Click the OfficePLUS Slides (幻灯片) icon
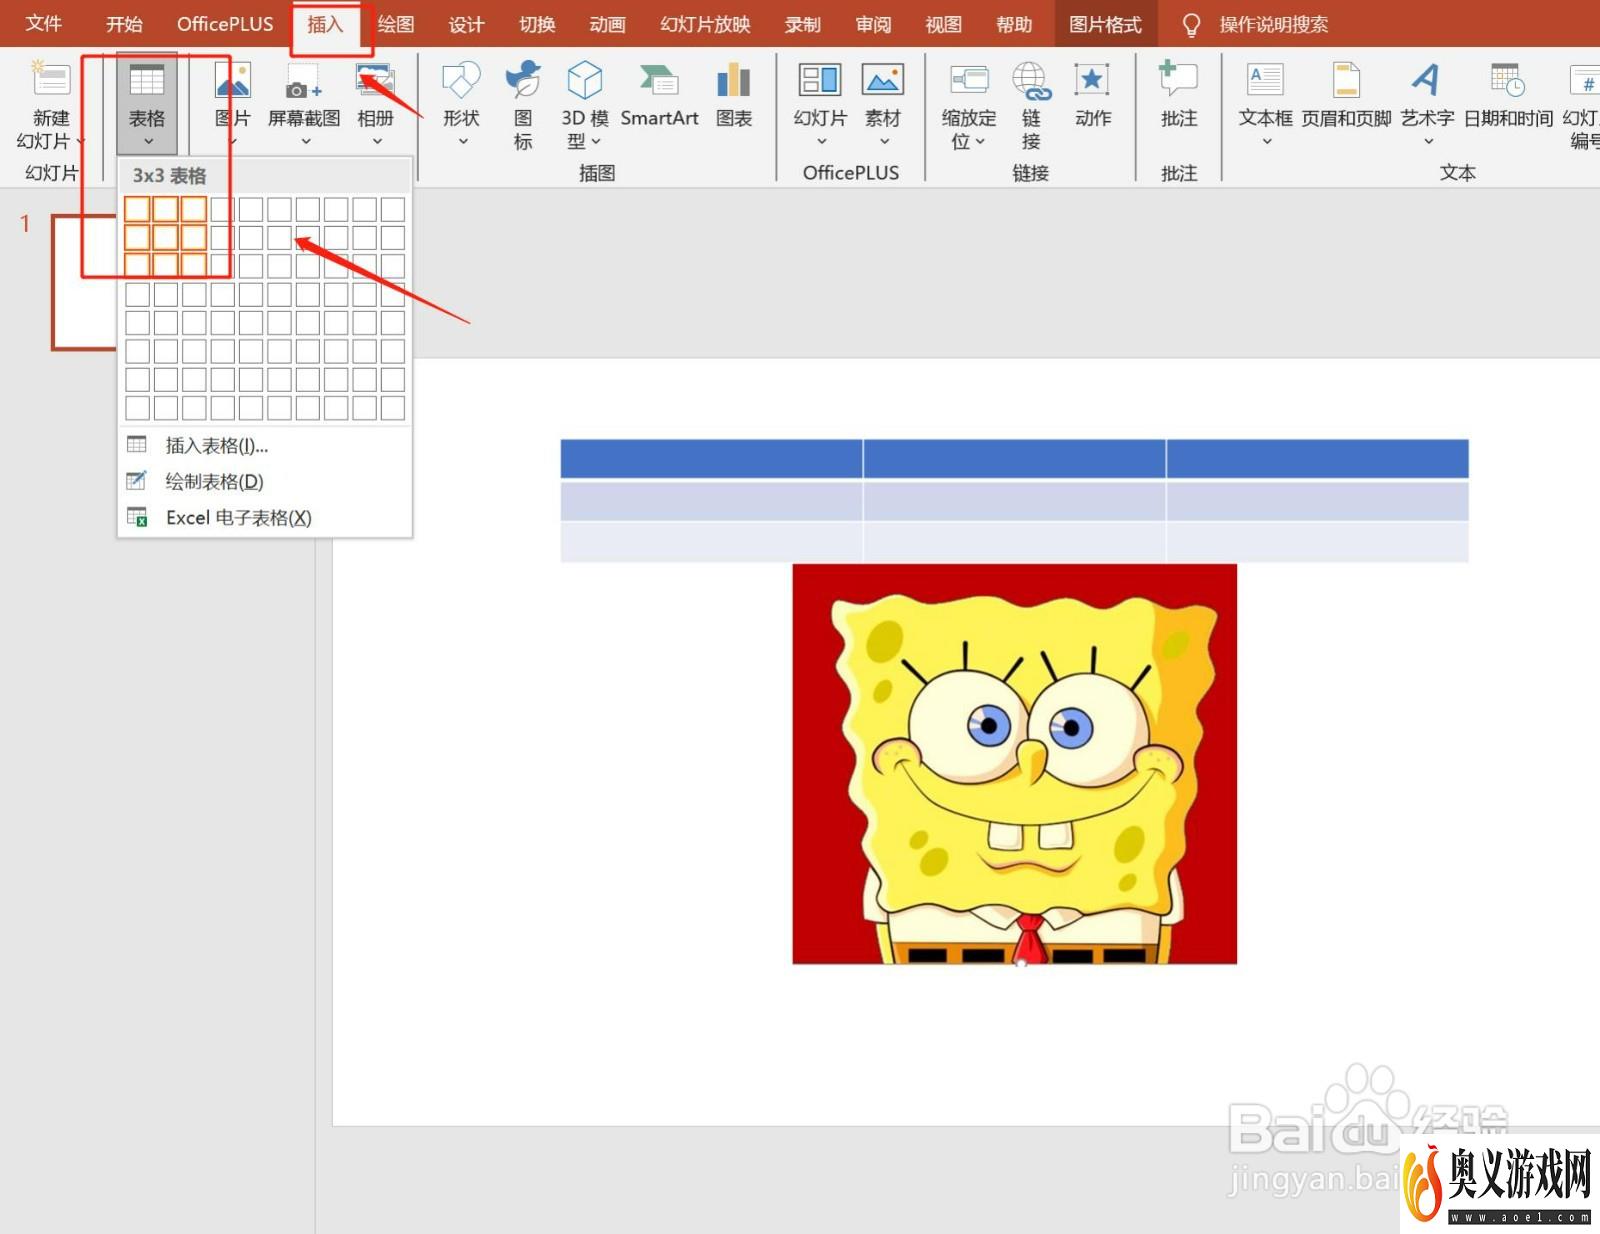The height and width of the screenshot is (1234, 1600). 820,80
